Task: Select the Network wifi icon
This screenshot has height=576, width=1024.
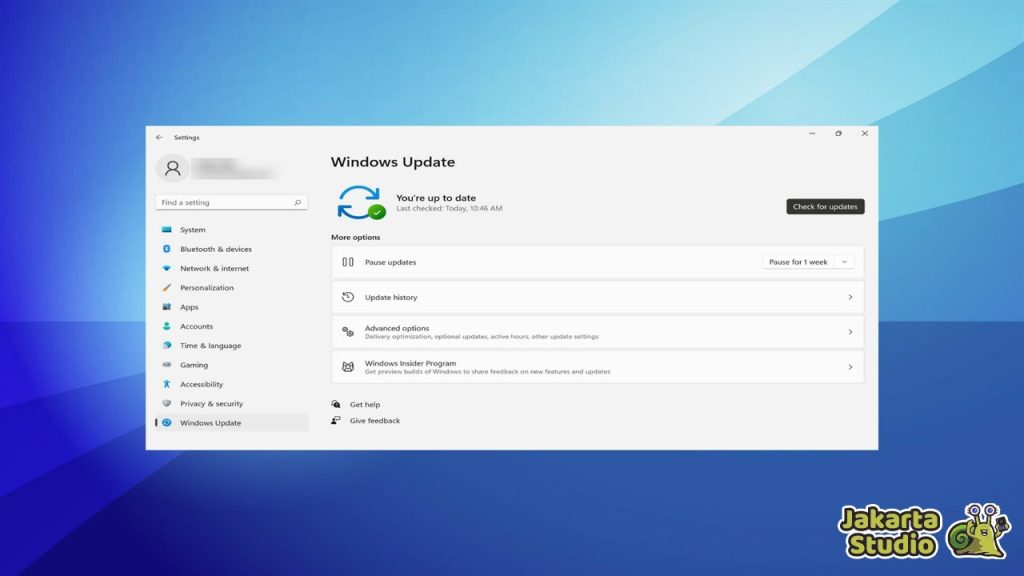Action: tap(167, 268)
